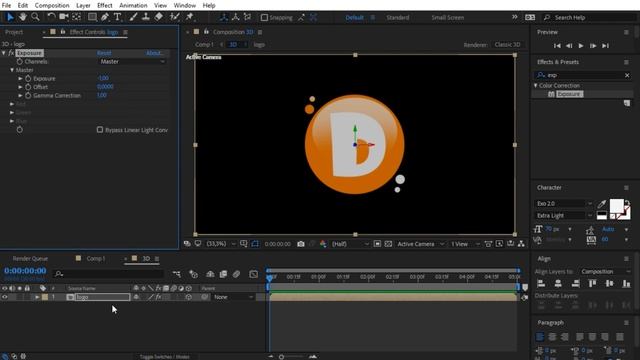Select the Unified Camera tool
This screenshot has height=360, width=640.
pyautogui.click(x=64, y=17)
